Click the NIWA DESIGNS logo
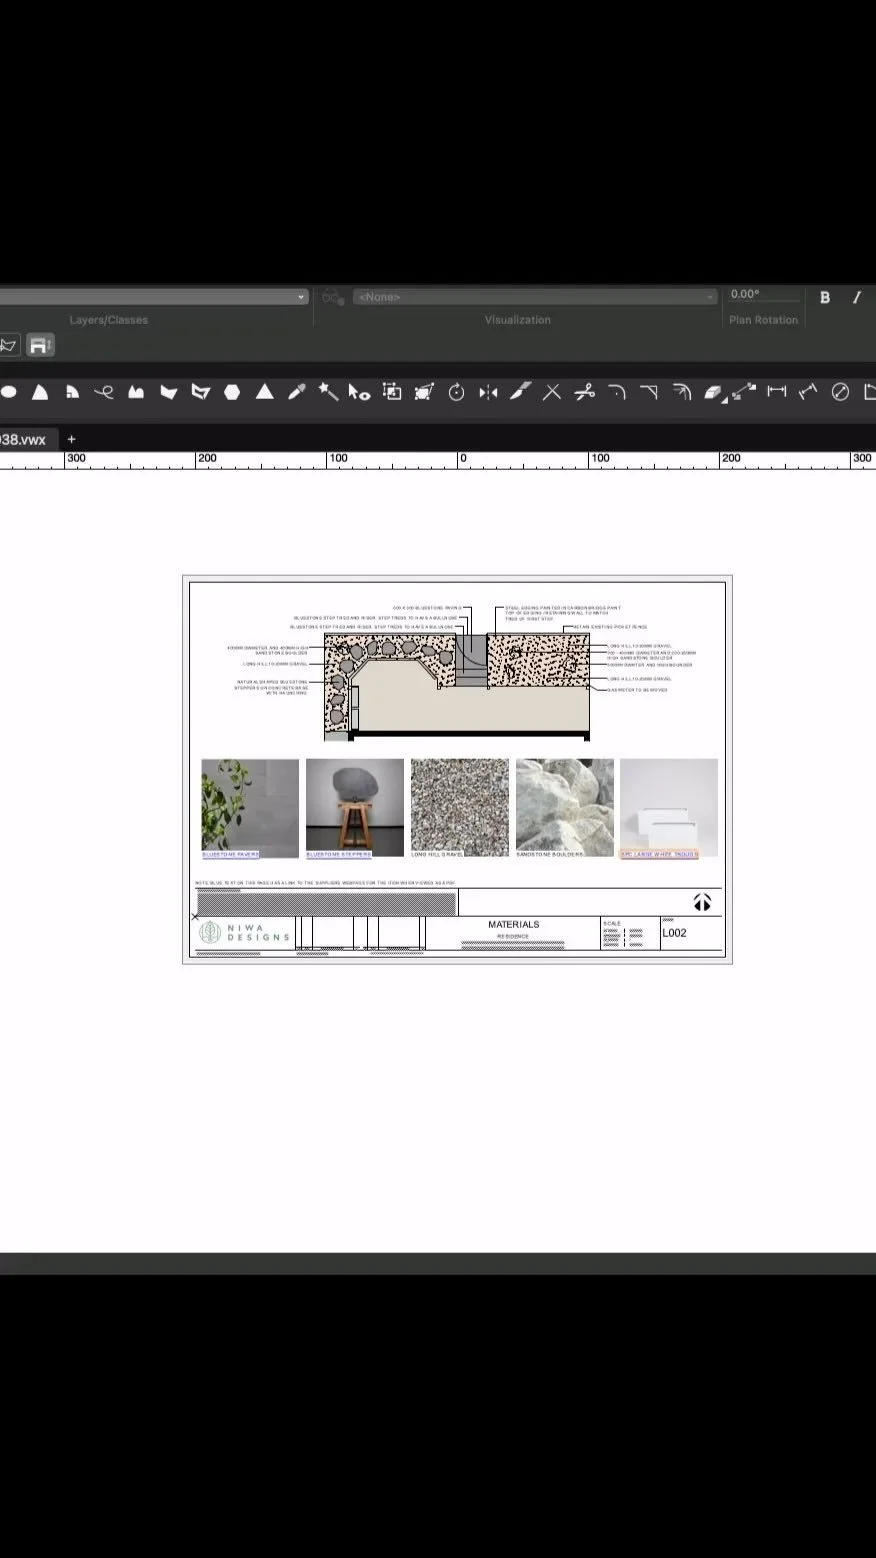The height and width of the screenshot is (1558, 876). 245,933
